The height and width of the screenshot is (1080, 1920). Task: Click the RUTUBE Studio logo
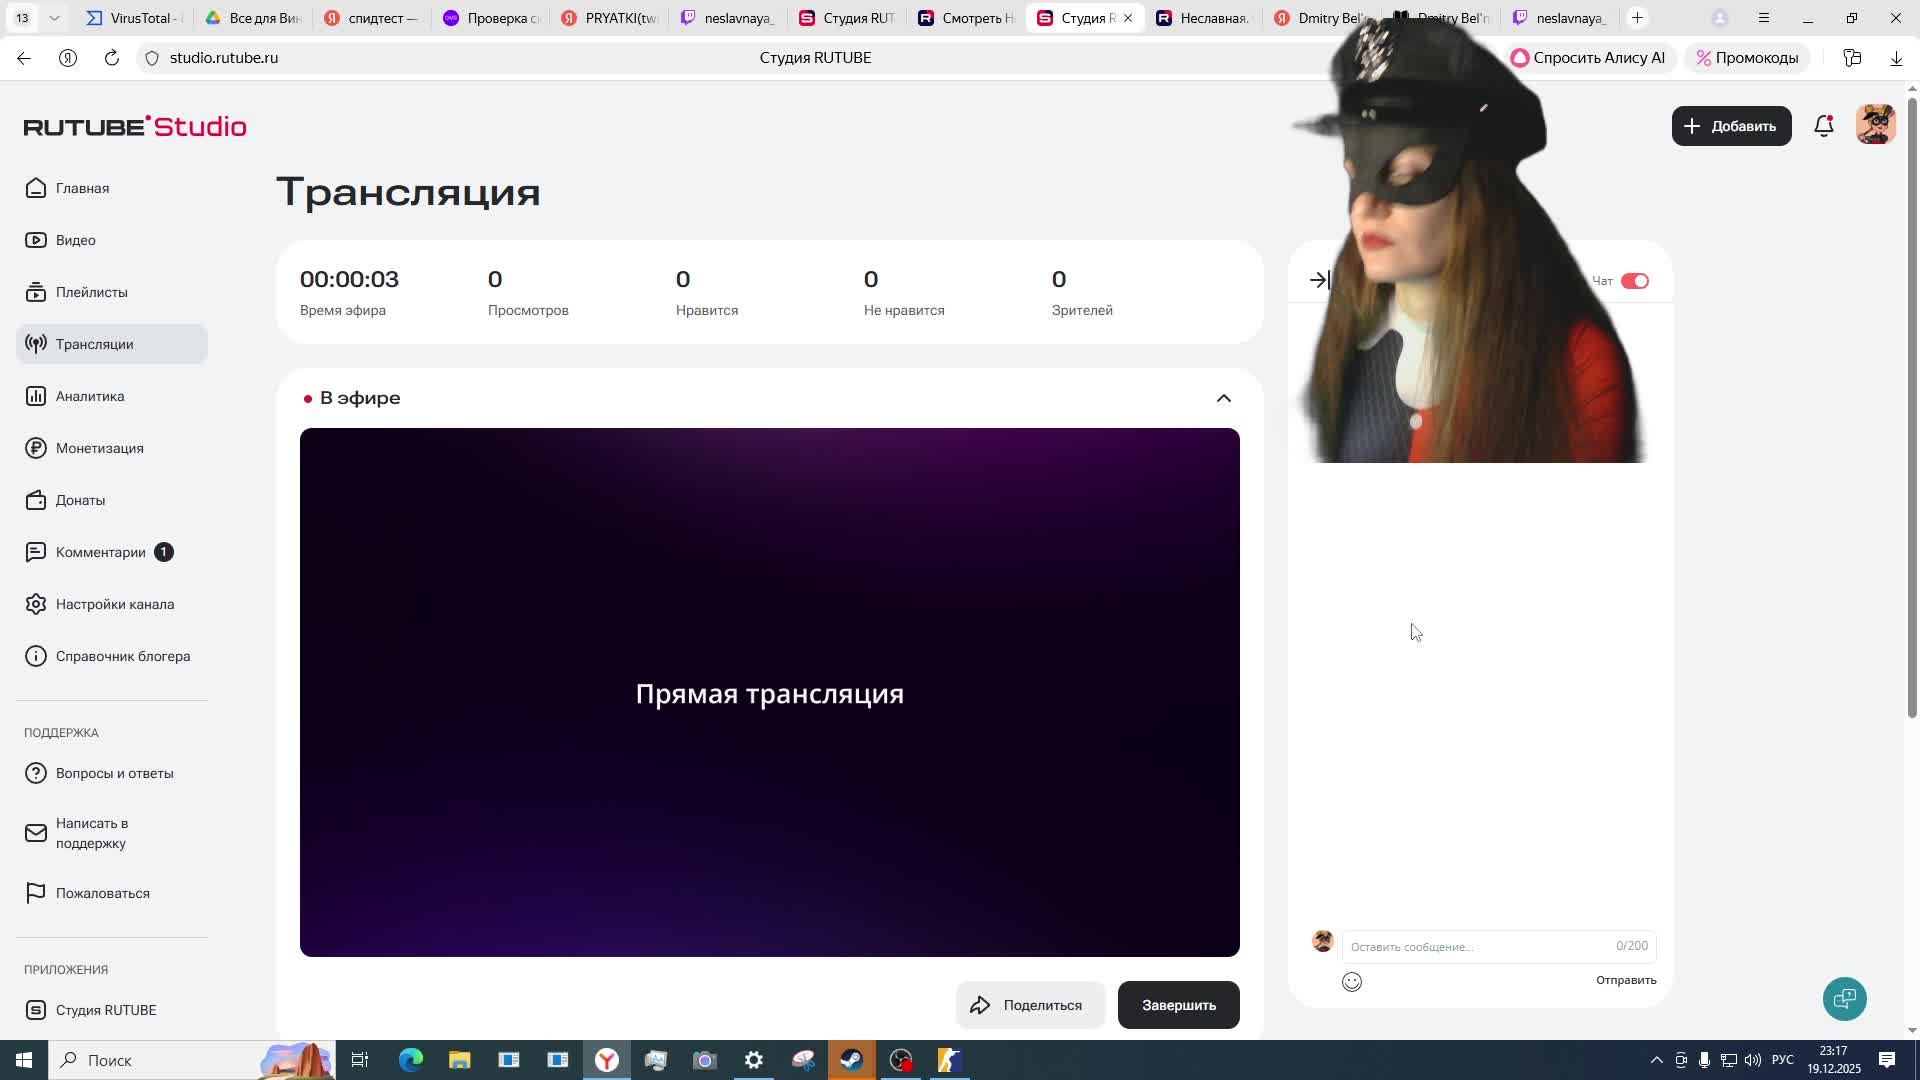(x=135, y=126)
